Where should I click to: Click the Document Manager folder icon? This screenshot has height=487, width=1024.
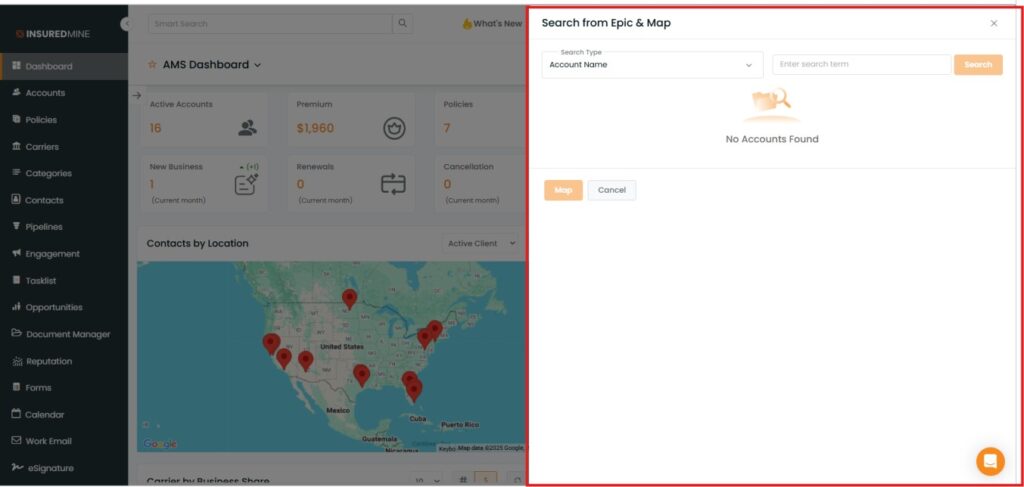(16, 334)
